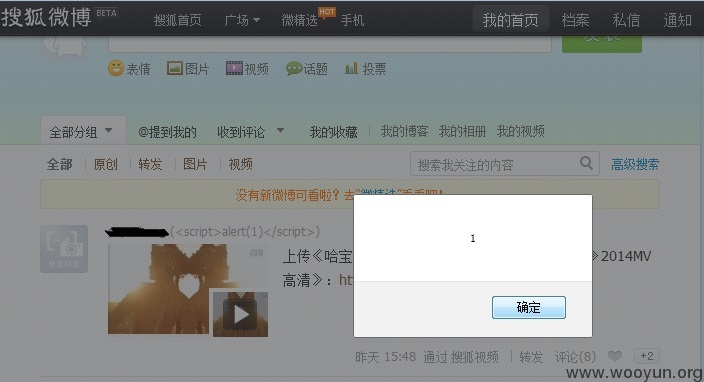This screenshot has width=704, height=382.
Task: Open the 我的视频 link
Action: pos(520,132)
